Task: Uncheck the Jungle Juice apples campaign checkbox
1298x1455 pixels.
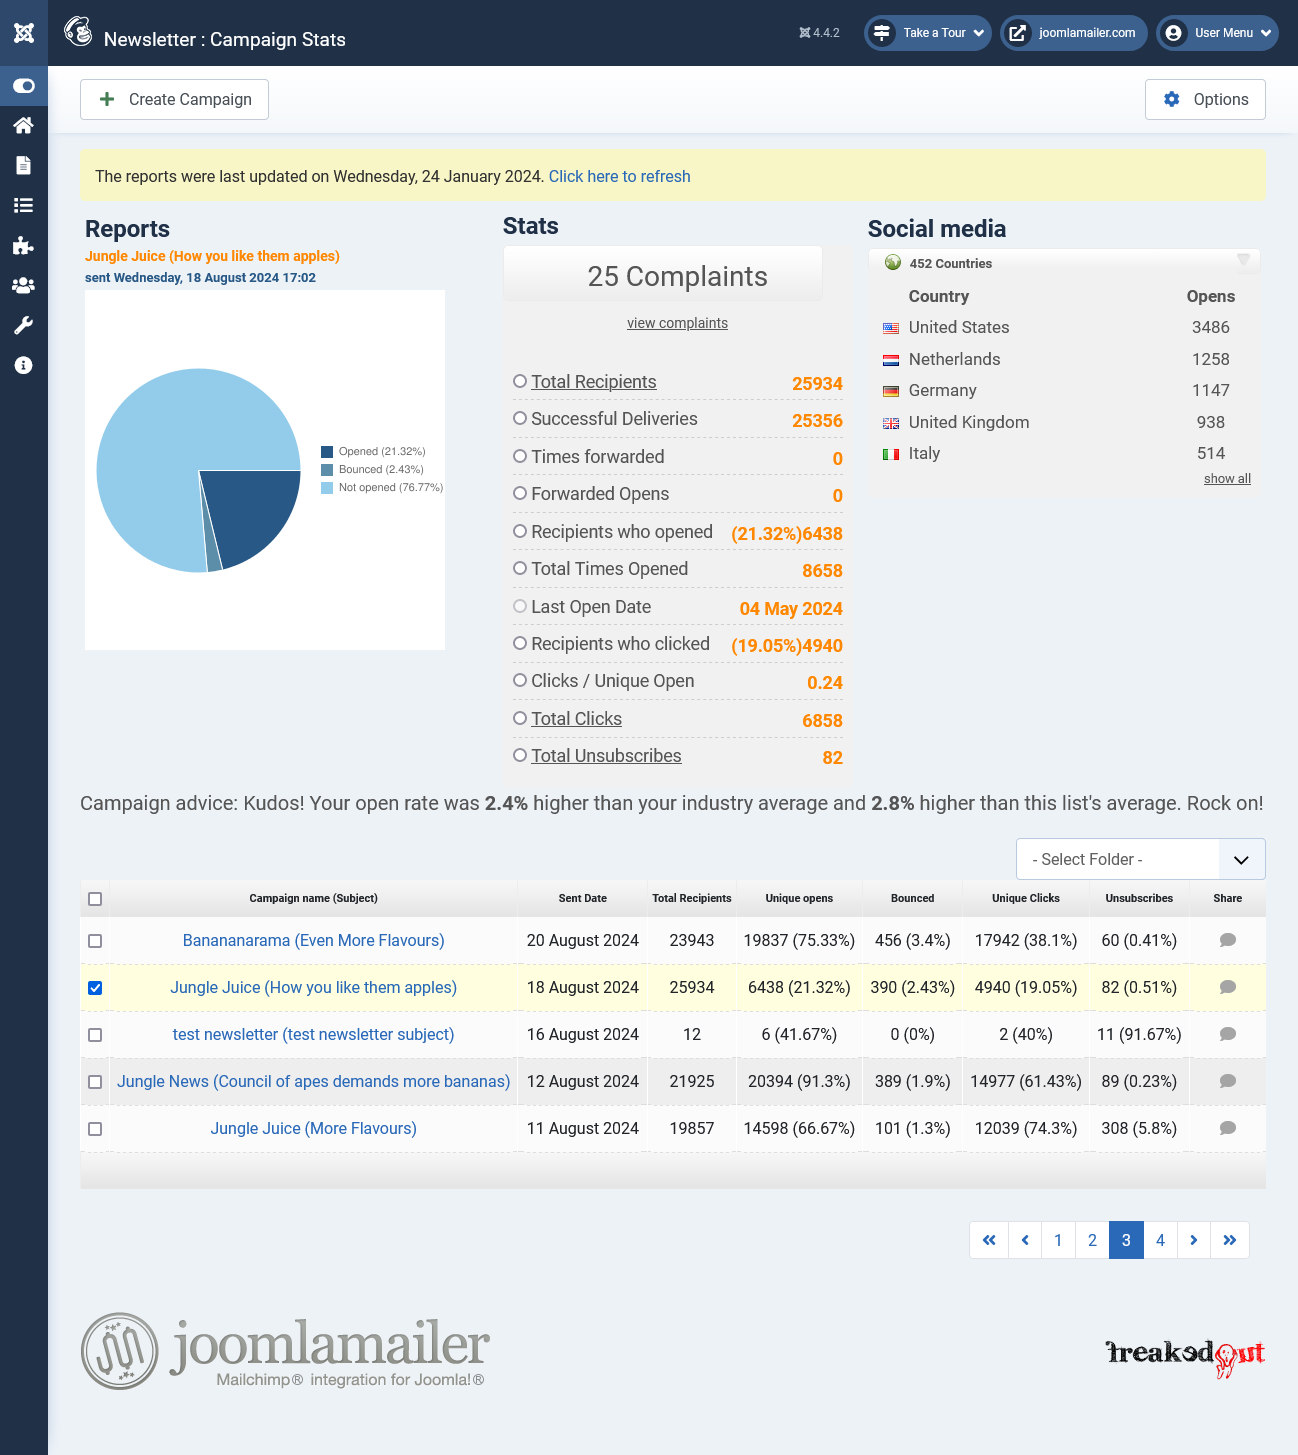Action: tap(95, 988)
